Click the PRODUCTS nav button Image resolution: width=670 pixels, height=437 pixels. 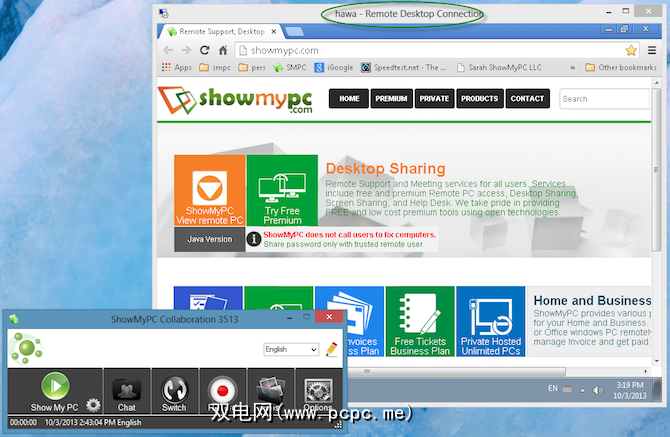(479, 99)
